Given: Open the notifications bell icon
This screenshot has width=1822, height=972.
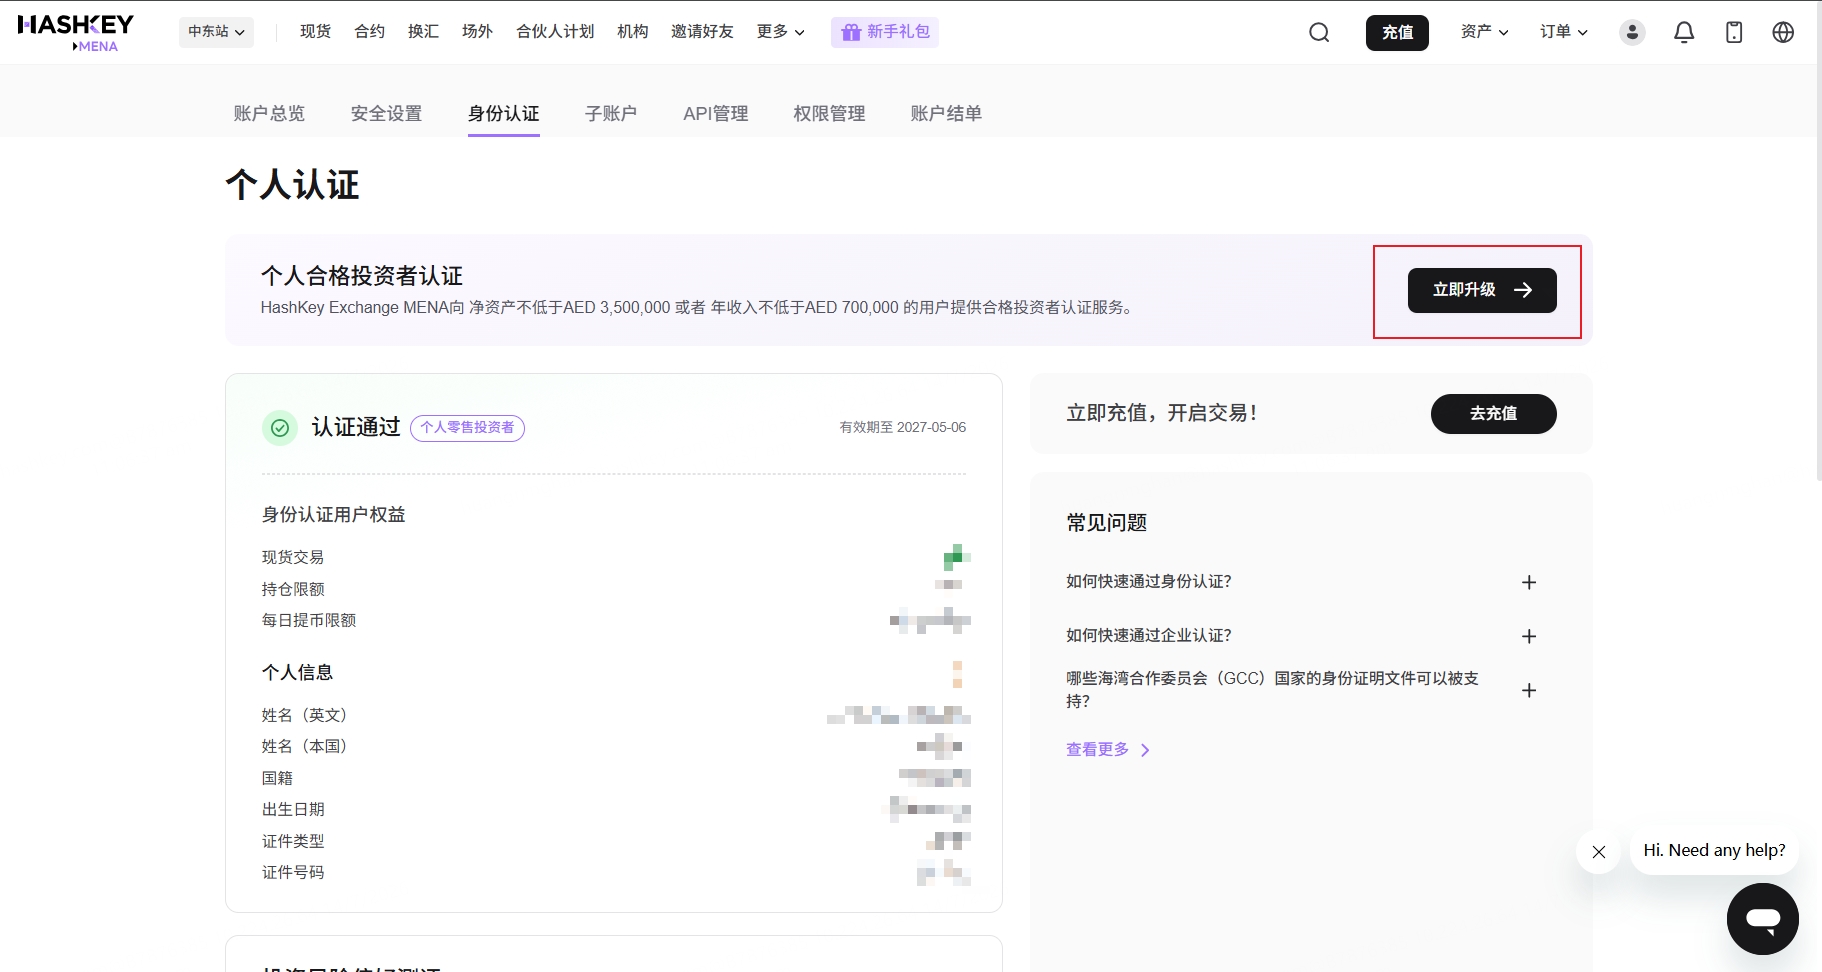Looking at the screenshot, I should pos(1684,32).
